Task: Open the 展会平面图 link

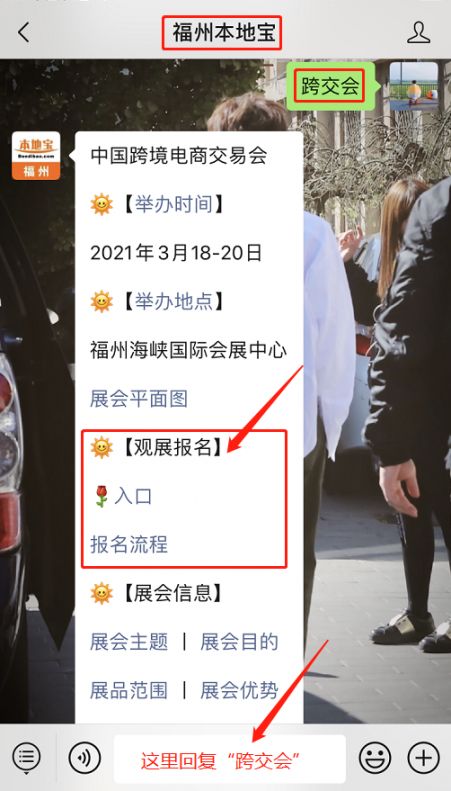Action: 139,399
